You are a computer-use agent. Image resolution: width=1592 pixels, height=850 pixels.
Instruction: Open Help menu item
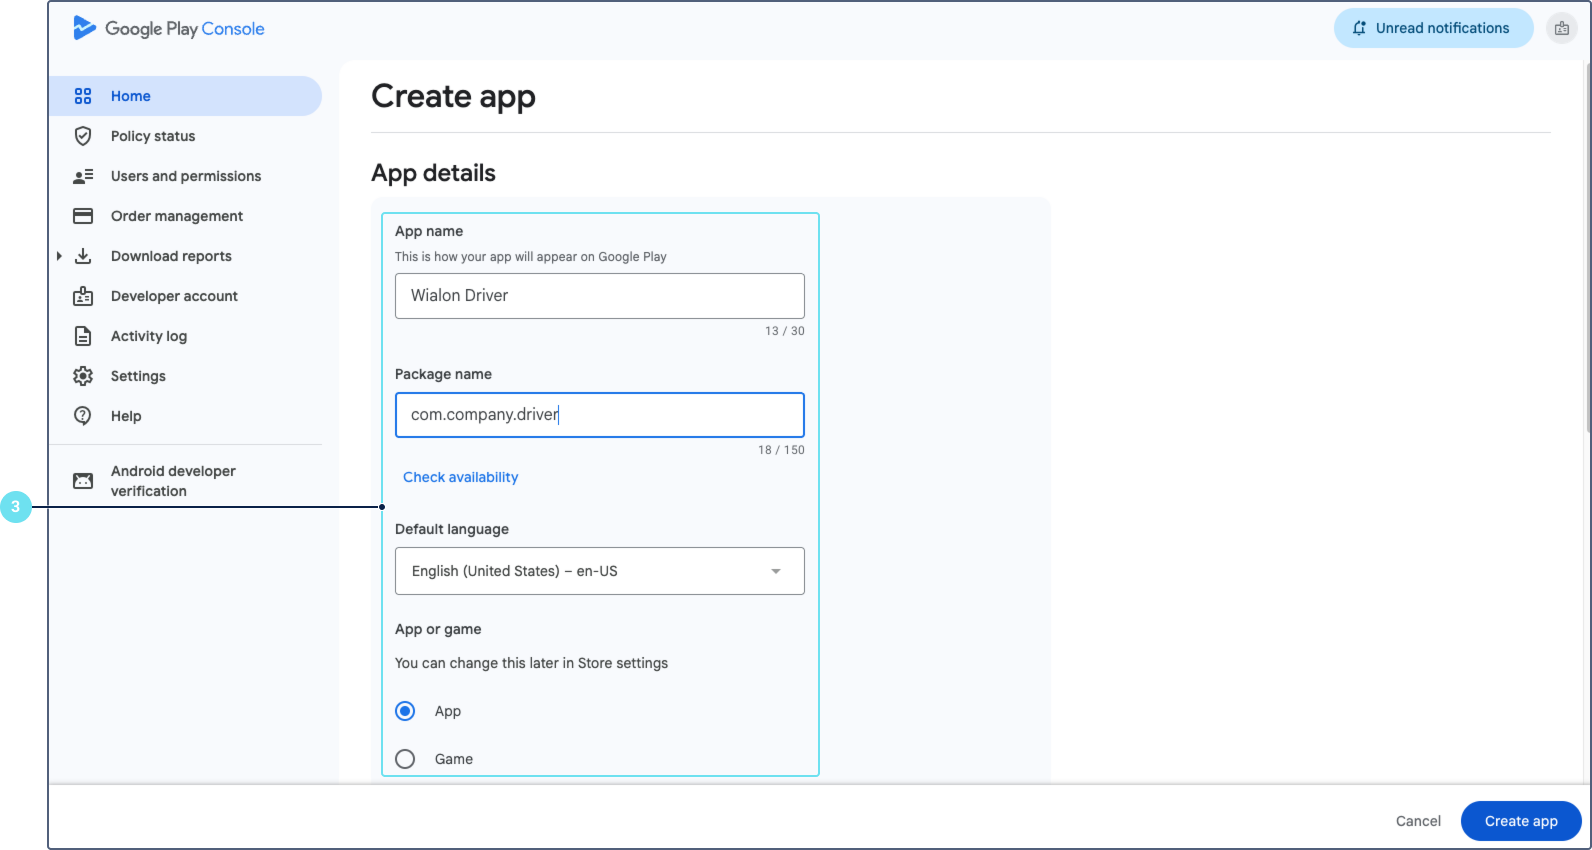click(185, 416)
